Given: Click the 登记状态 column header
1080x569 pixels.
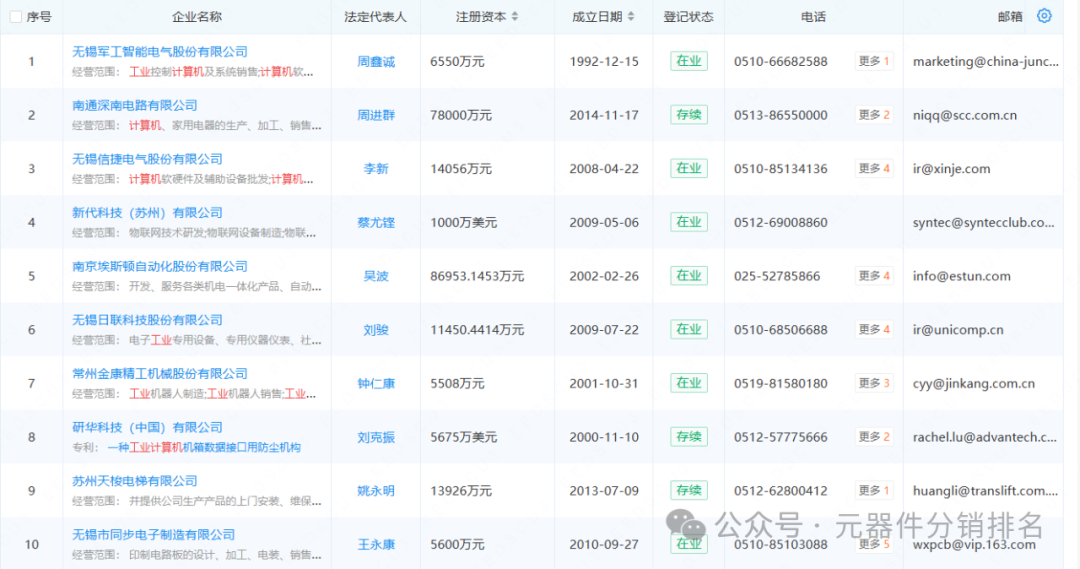Looking at the screenshot, I should click(688, 17).
